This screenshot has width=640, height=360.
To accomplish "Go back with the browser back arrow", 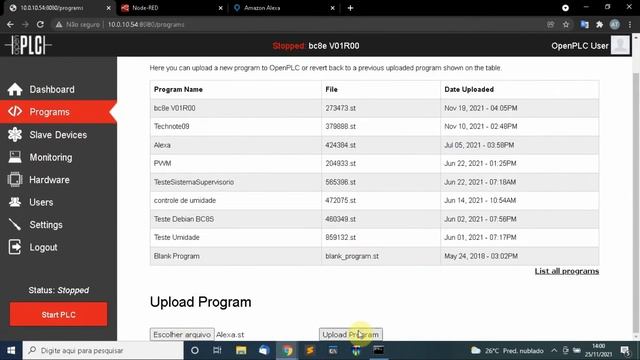I will pyautogui.click(x=10, y=24).
